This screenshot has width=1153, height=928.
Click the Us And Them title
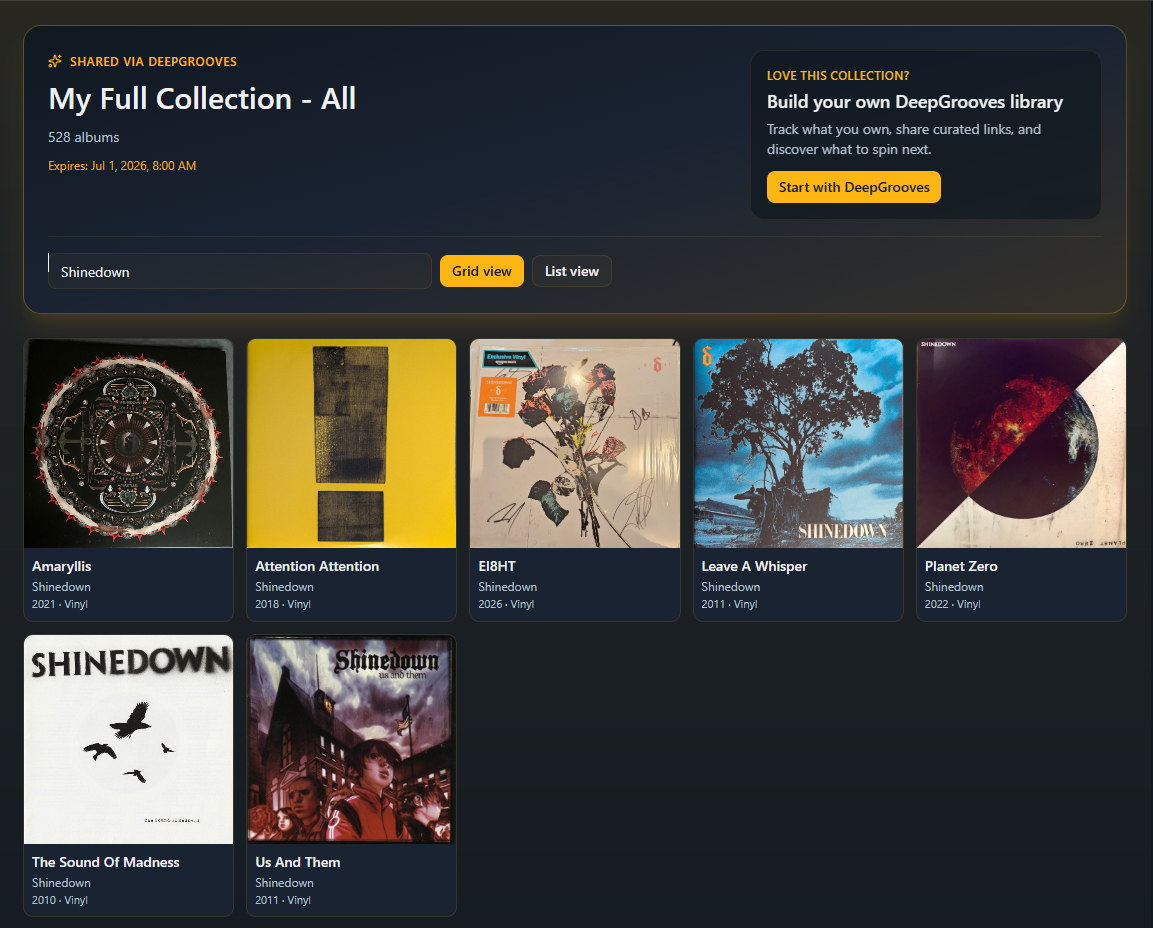point(298,862)
